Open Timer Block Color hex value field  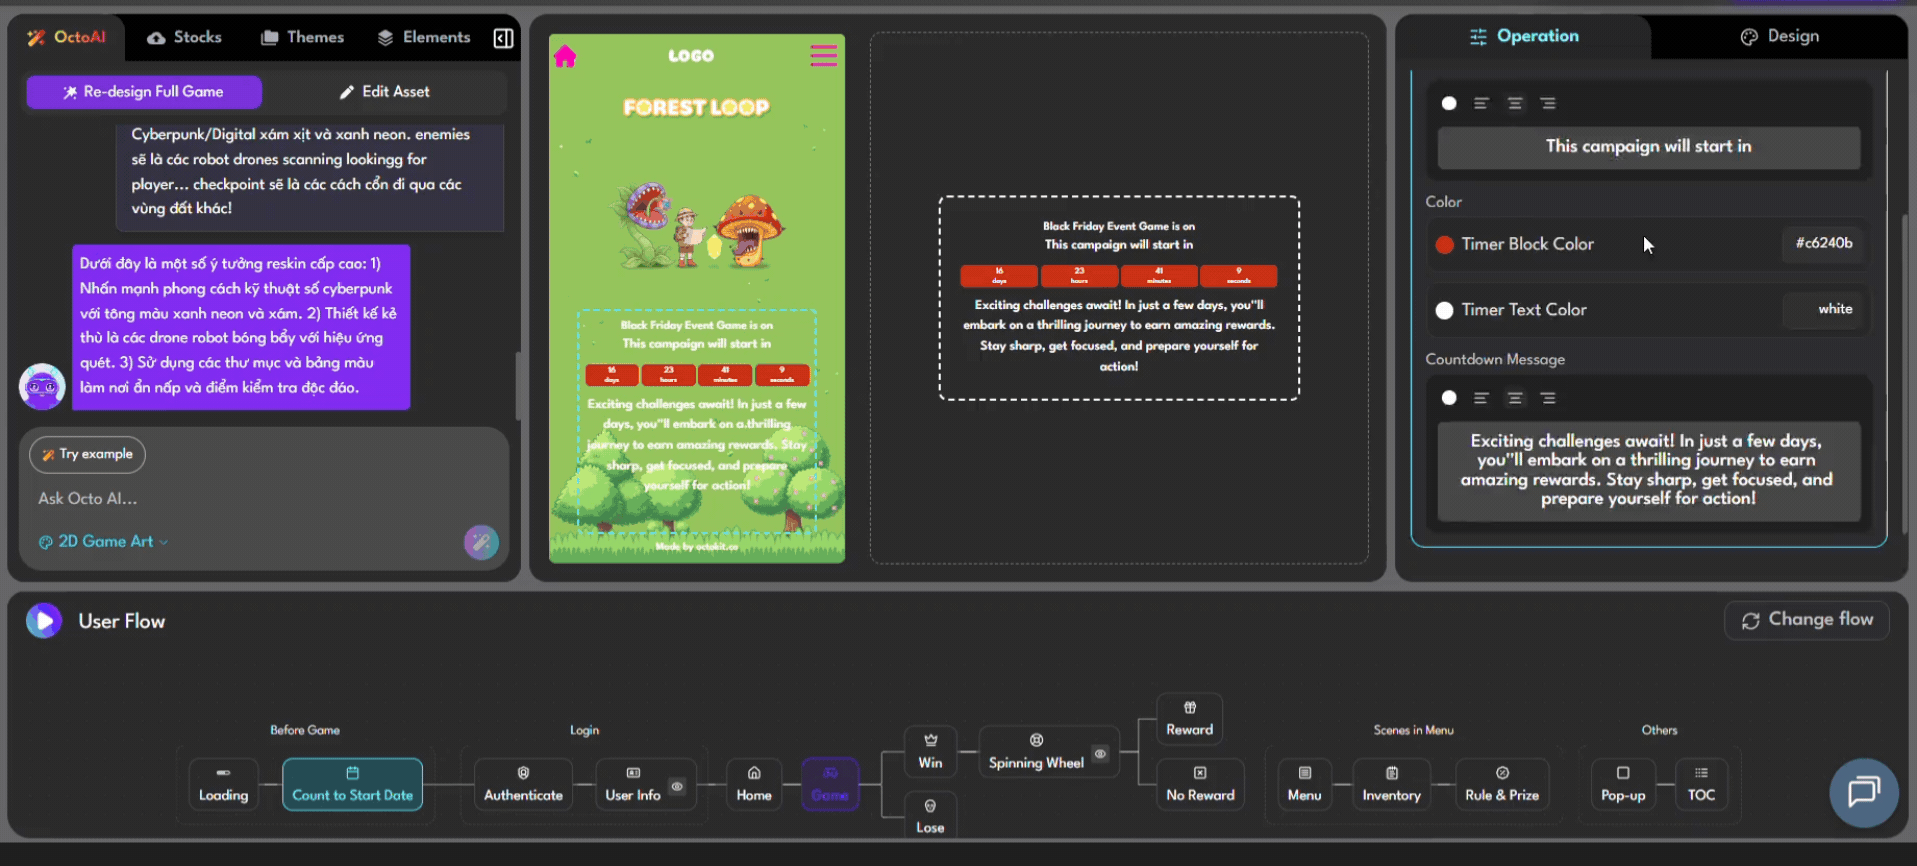1823,243
